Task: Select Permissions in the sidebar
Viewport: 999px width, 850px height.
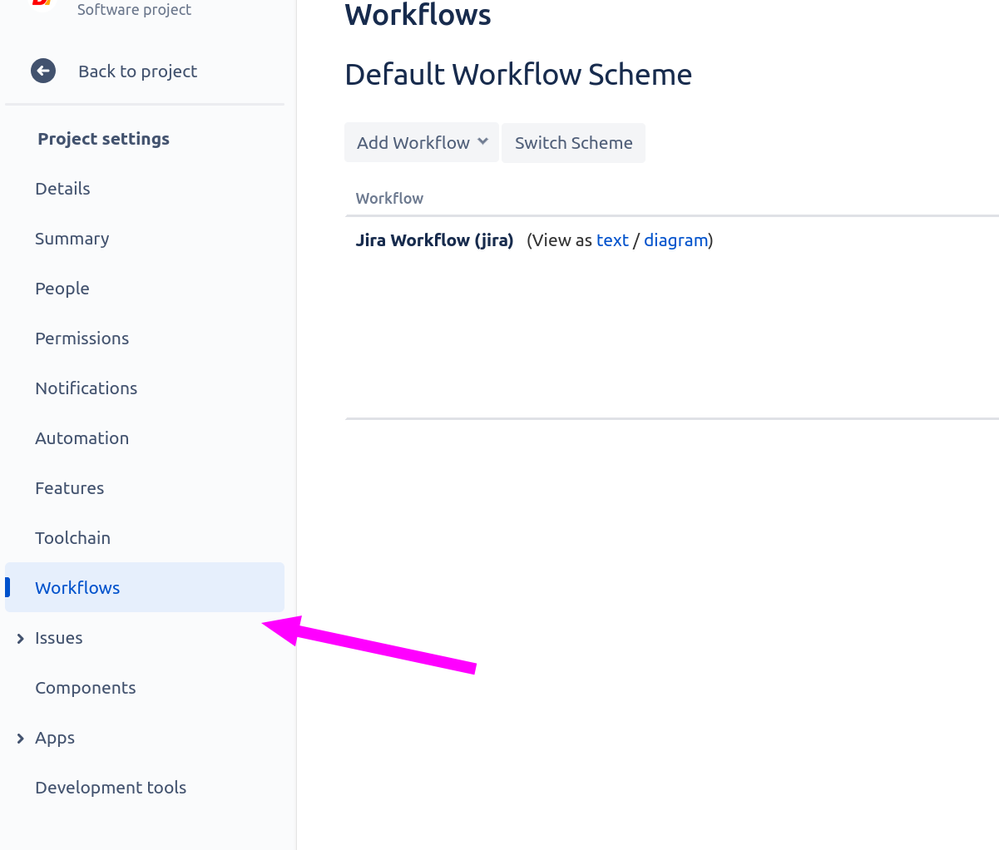Action: point(82,338)
